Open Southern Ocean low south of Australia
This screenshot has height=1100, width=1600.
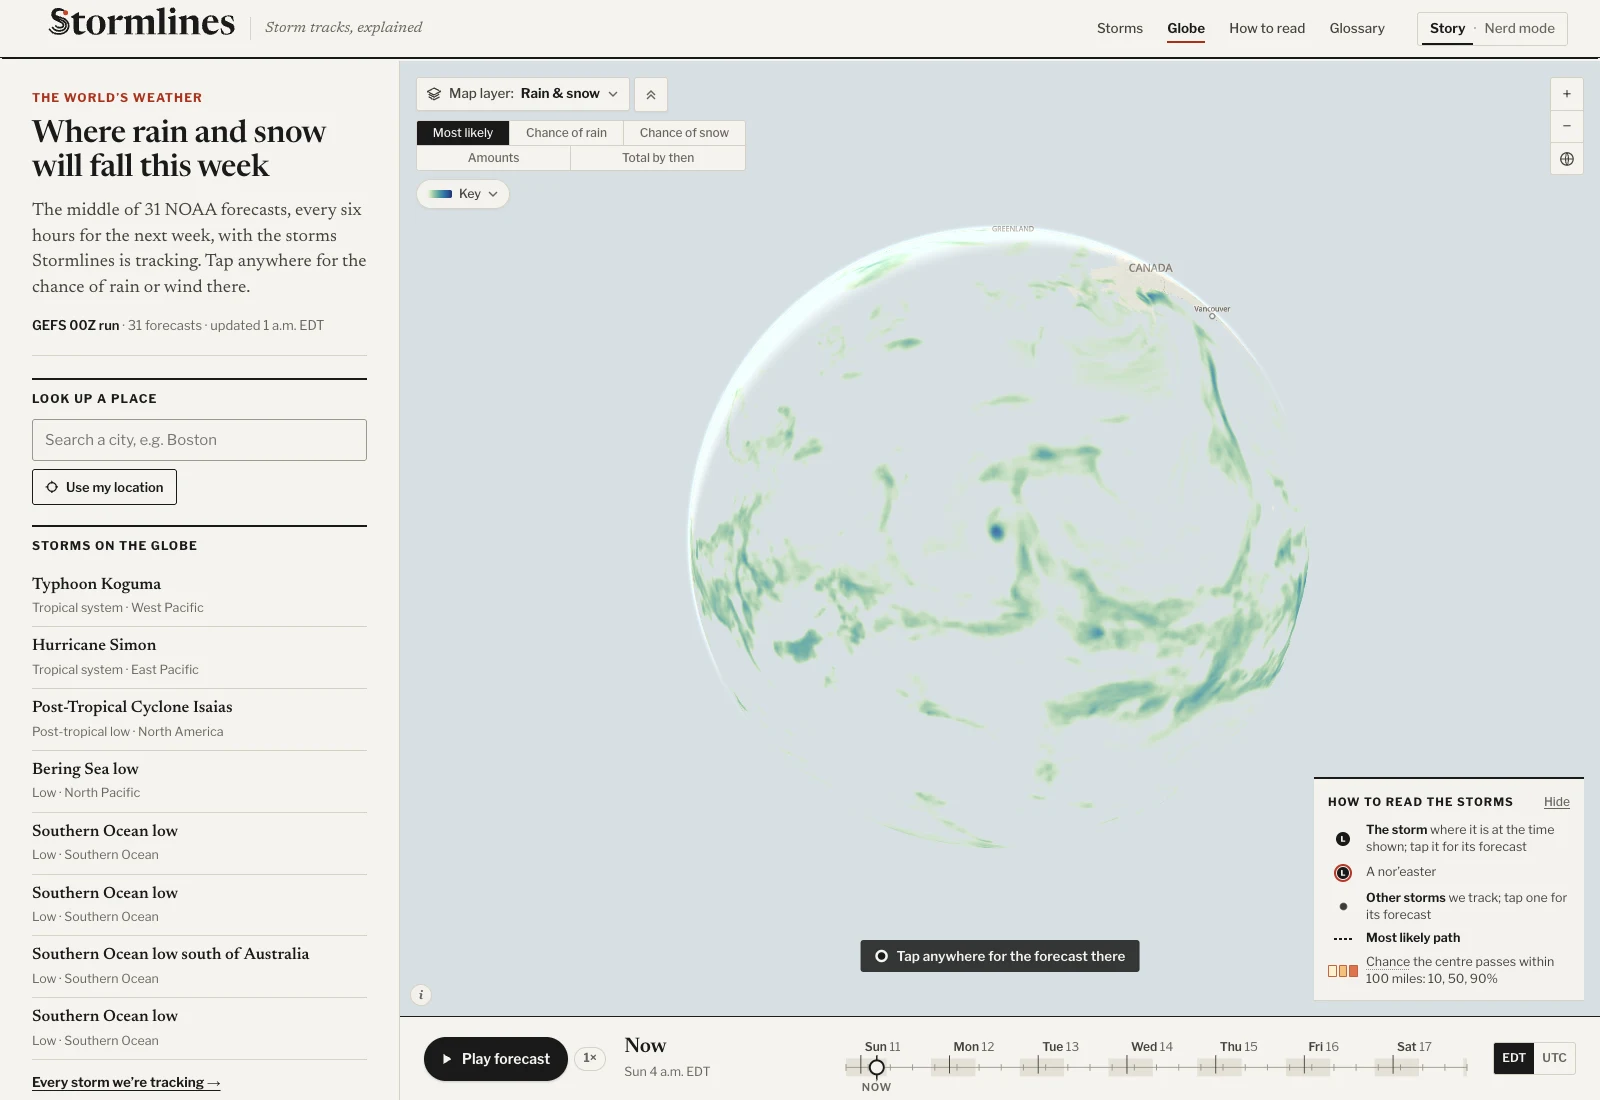(x=199, y=966)
